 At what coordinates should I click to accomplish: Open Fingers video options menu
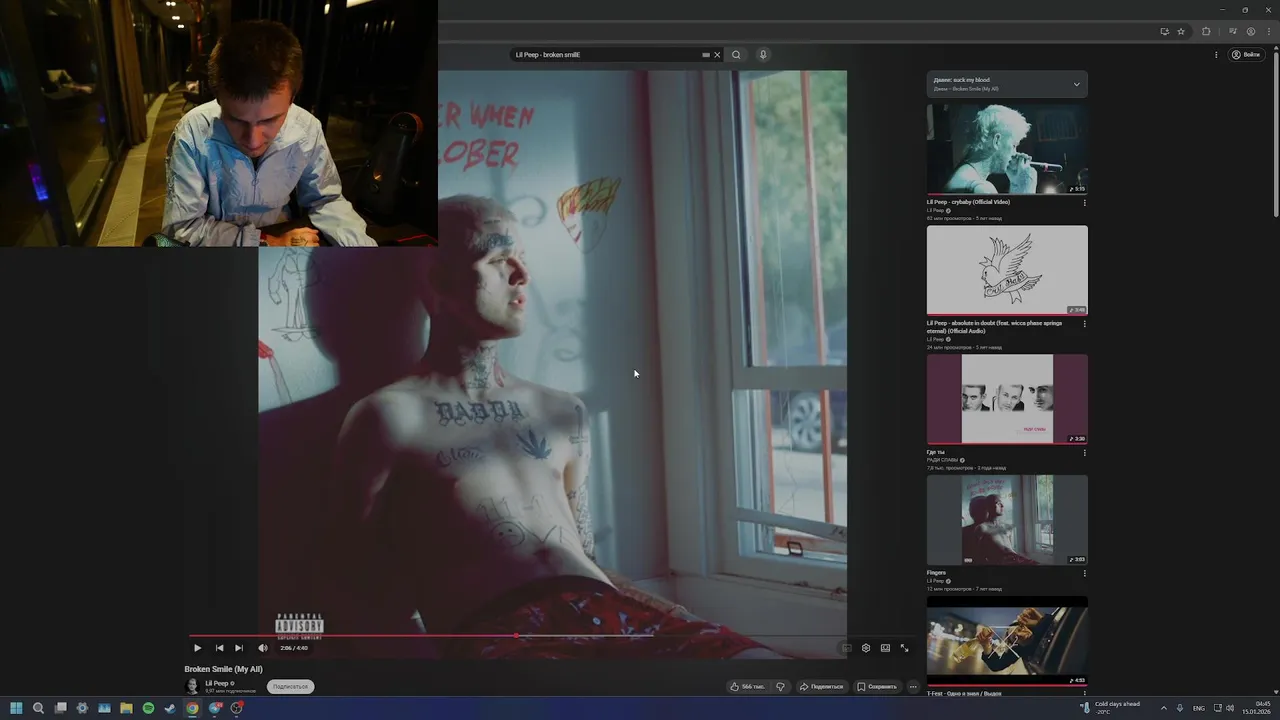coord(1084,574)
